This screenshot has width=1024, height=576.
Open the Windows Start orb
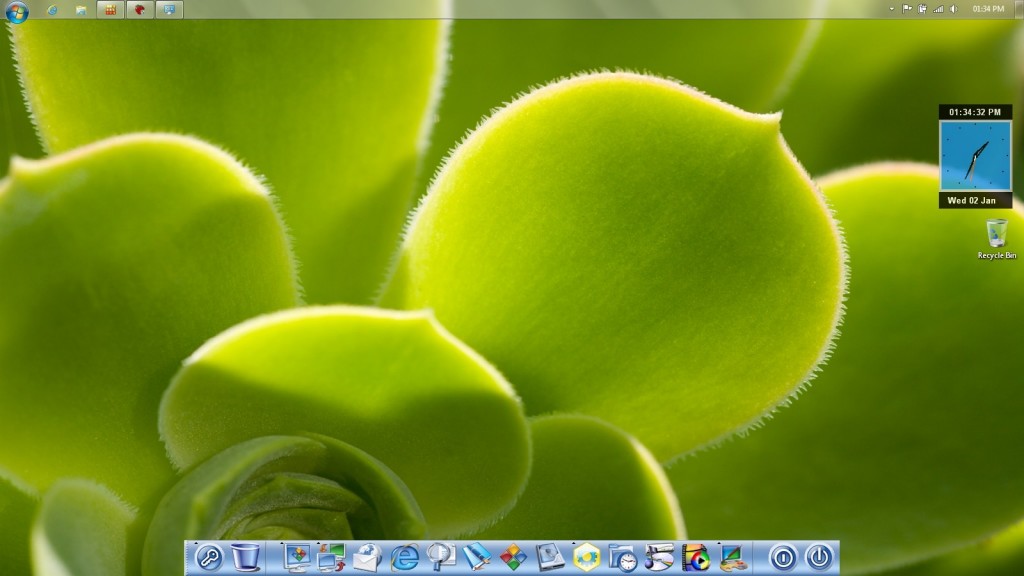point(17,10)
